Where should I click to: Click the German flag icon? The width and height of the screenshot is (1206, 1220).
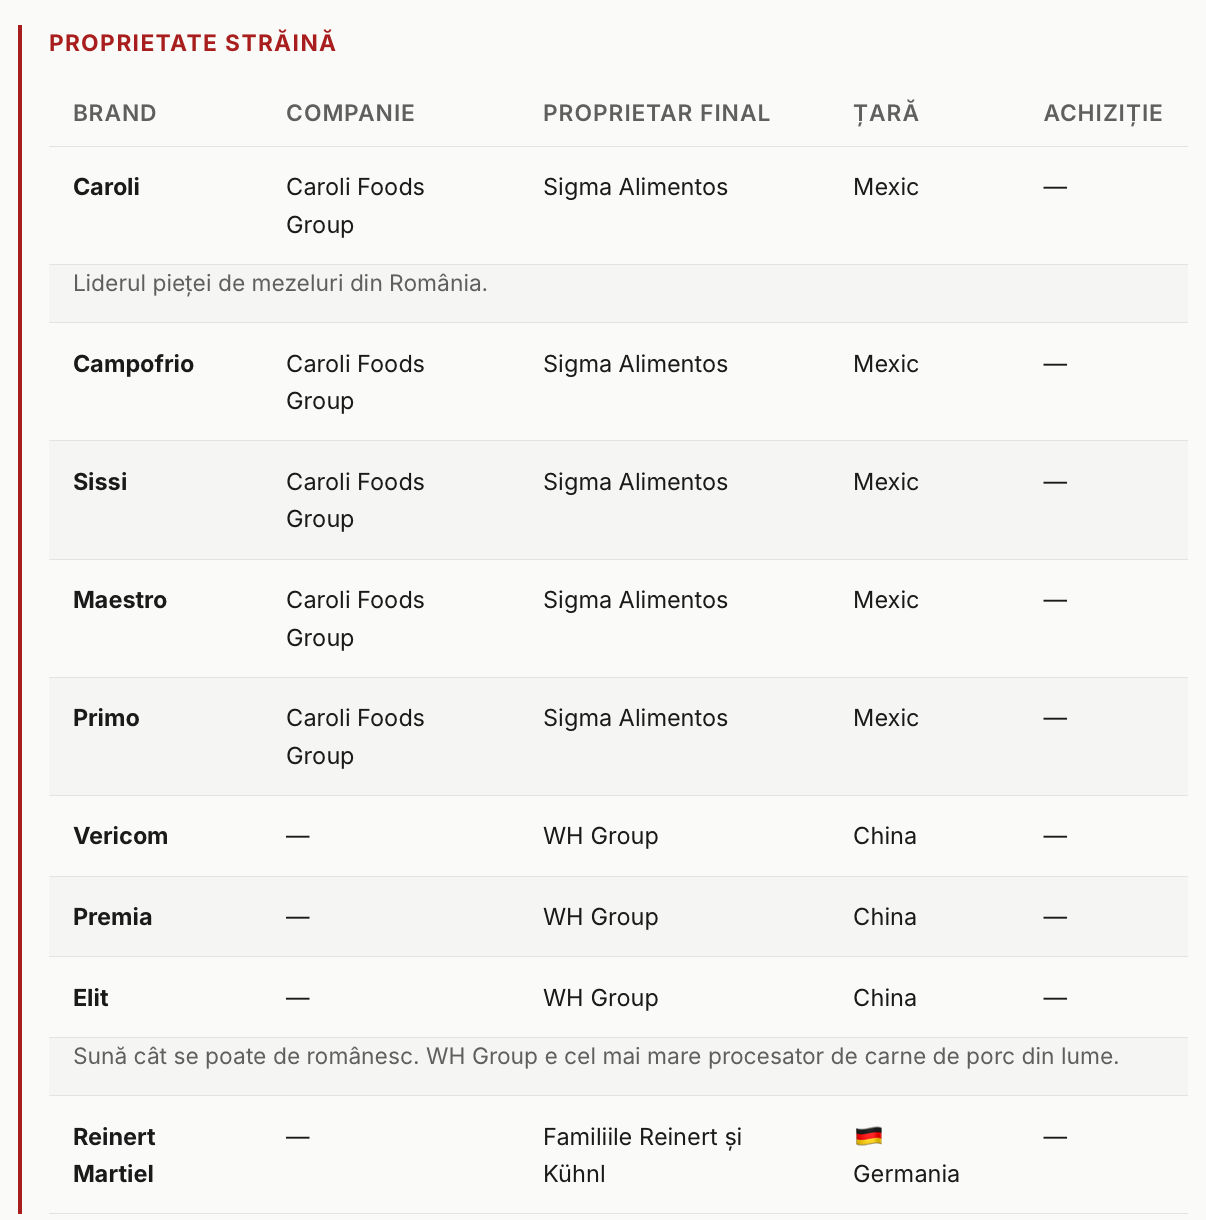click(x=868, y=1136)
